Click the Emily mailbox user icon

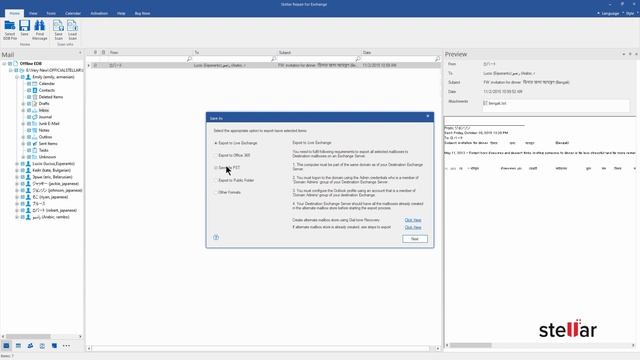tap(28, 77)
